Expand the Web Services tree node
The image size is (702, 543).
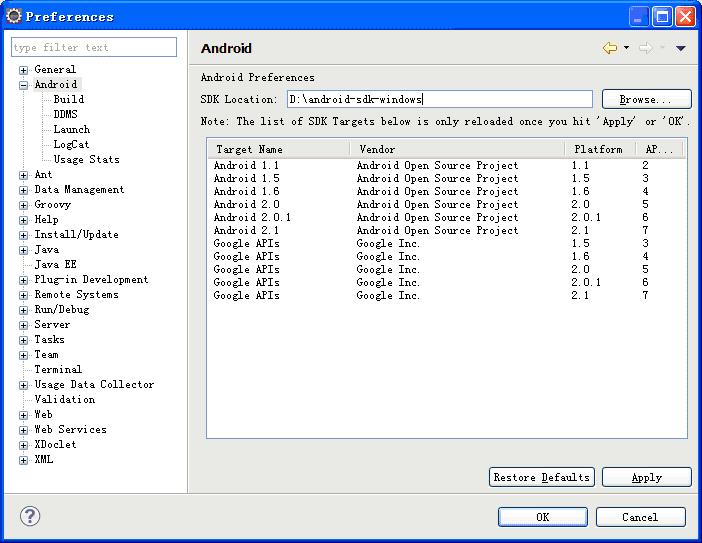(23, 430)
